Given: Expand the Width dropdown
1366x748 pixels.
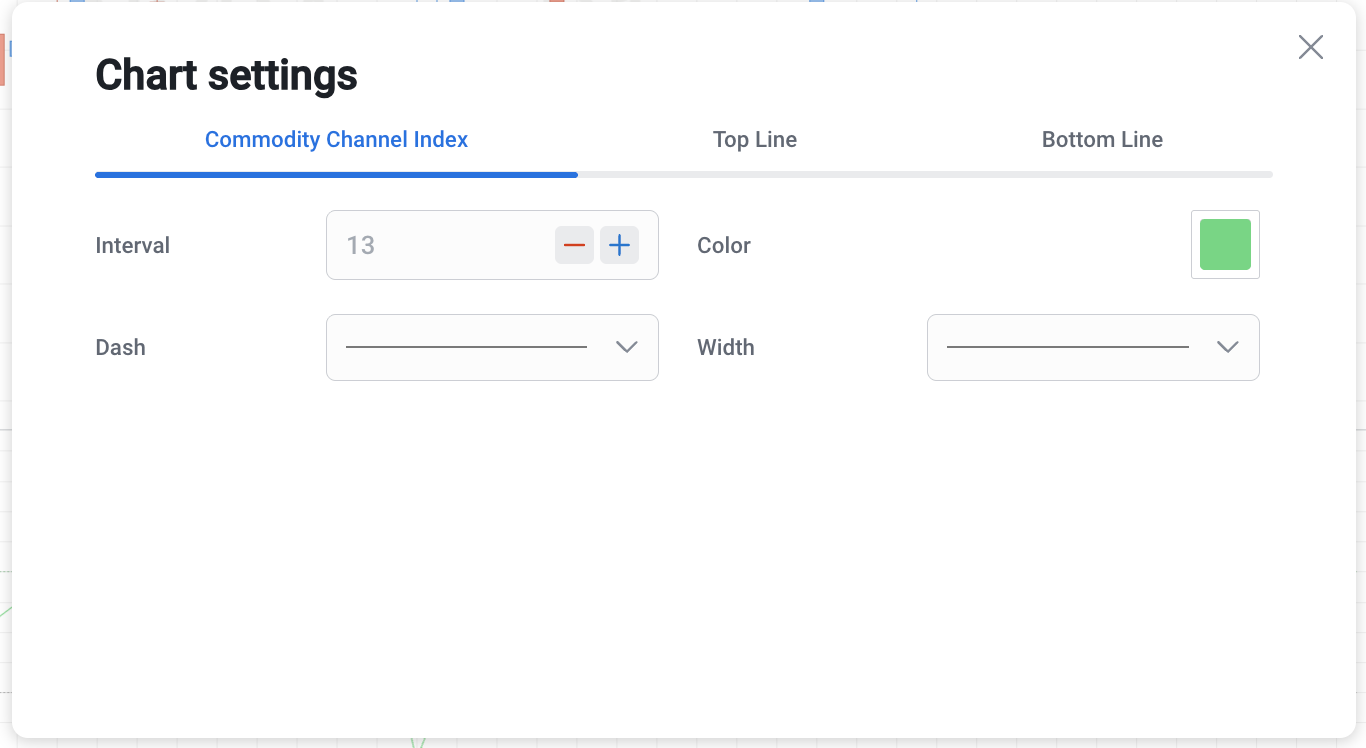Looking at the screenshot, I should [x=1093, y=347].
